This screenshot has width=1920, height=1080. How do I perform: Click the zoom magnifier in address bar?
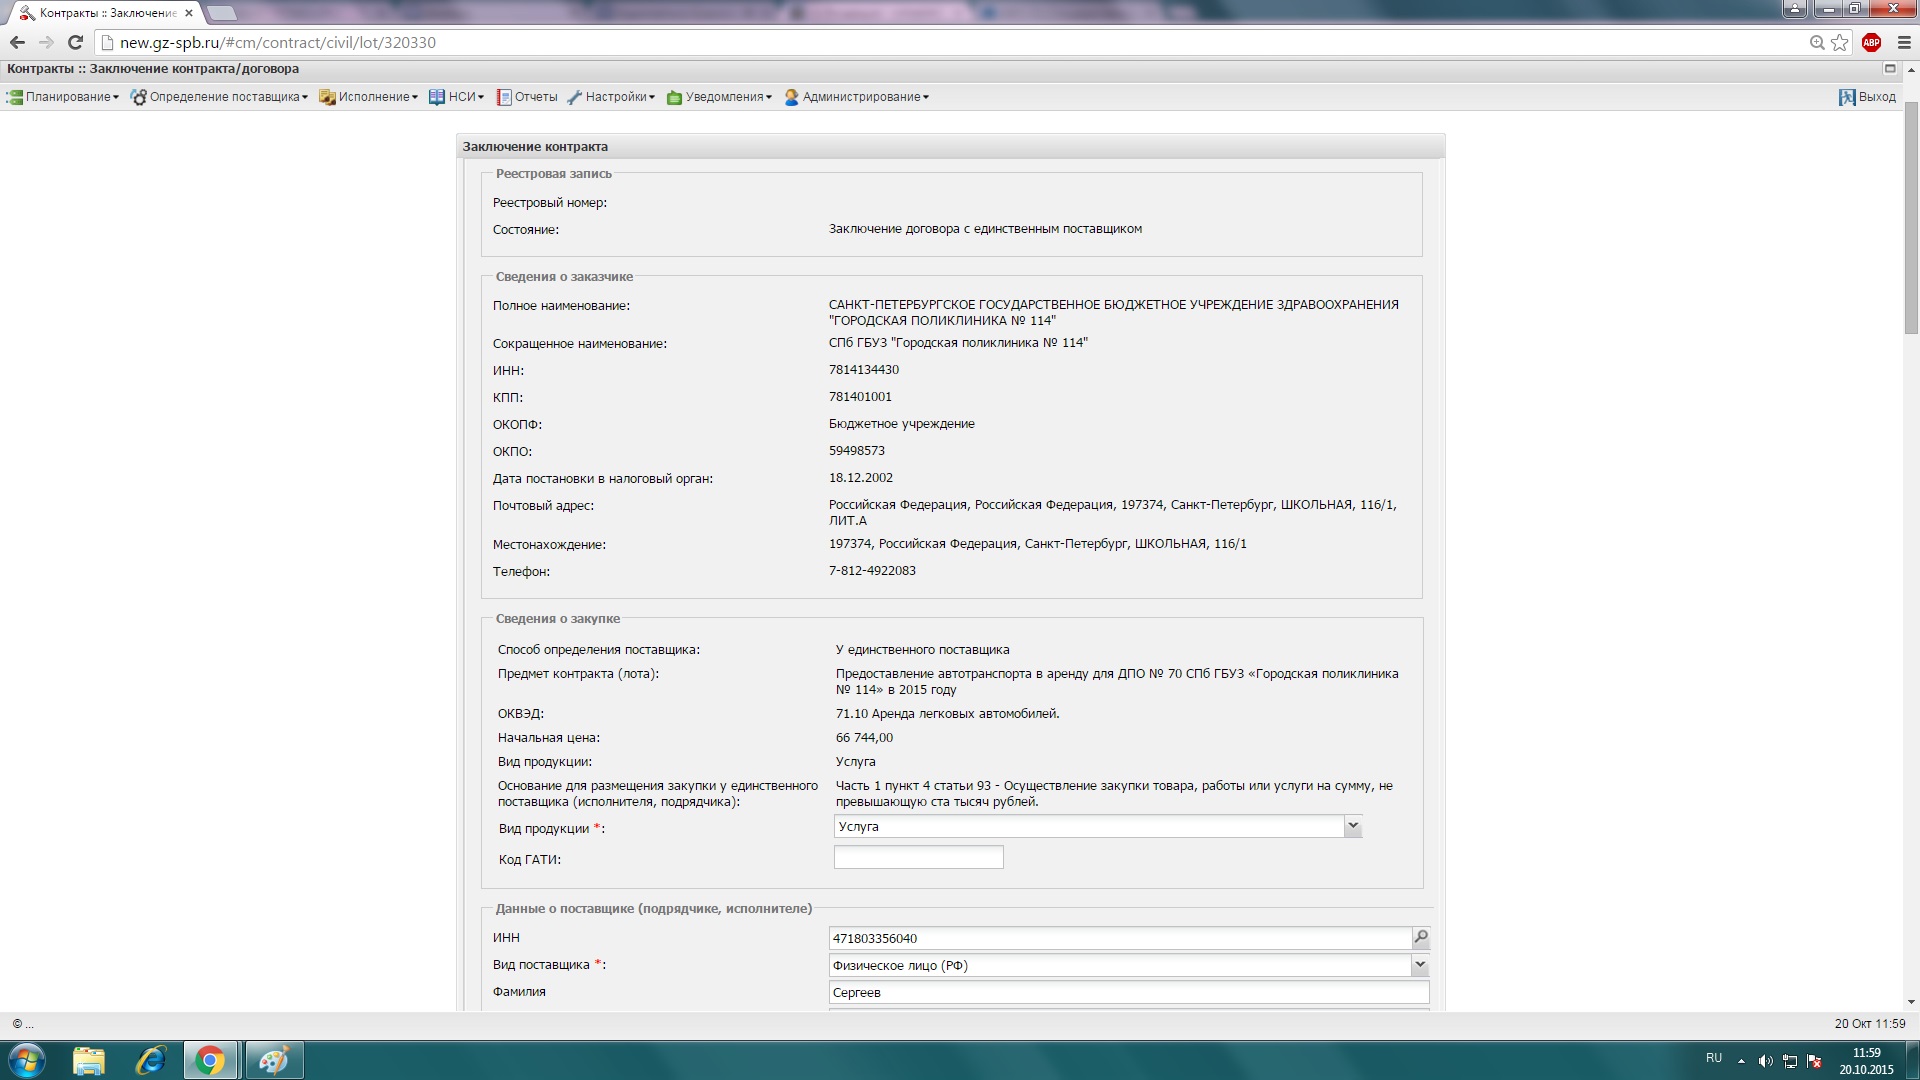[x=1817, y=42]
